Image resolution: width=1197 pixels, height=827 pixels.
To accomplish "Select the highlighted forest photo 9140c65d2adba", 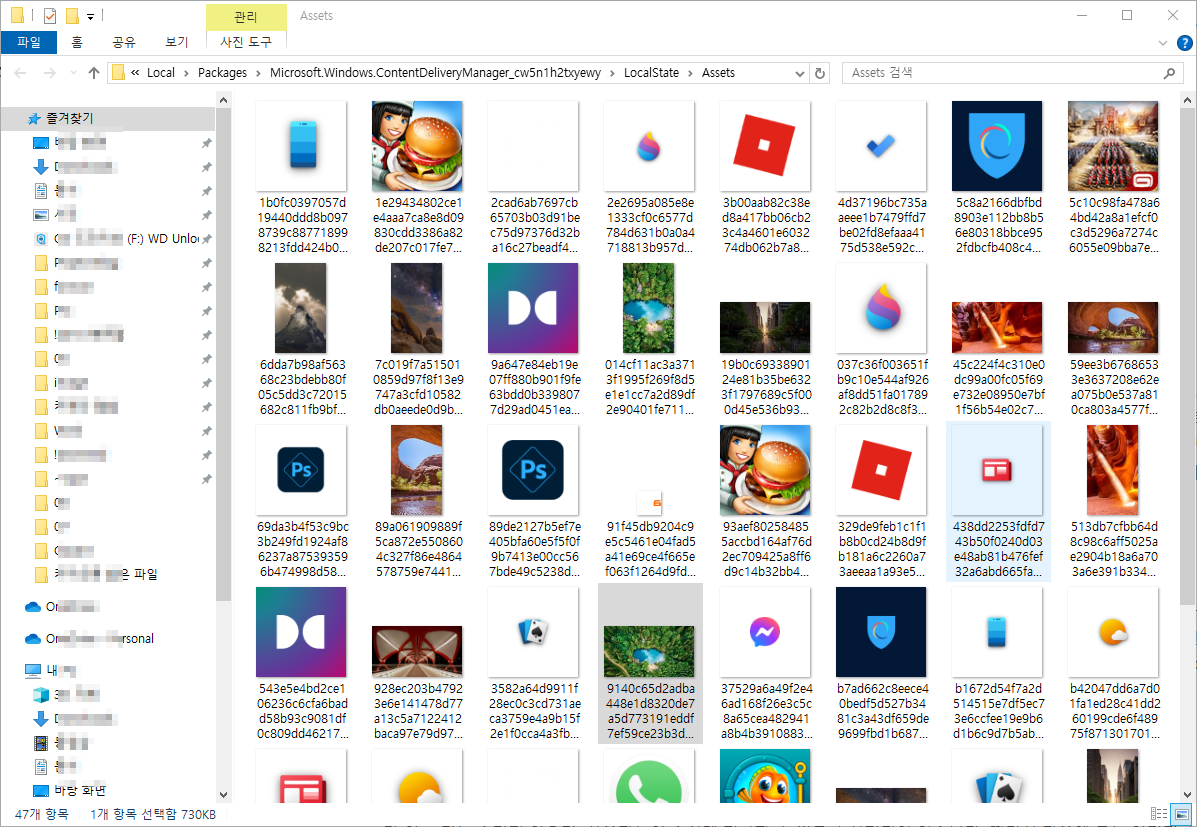I will click(650, 664).
